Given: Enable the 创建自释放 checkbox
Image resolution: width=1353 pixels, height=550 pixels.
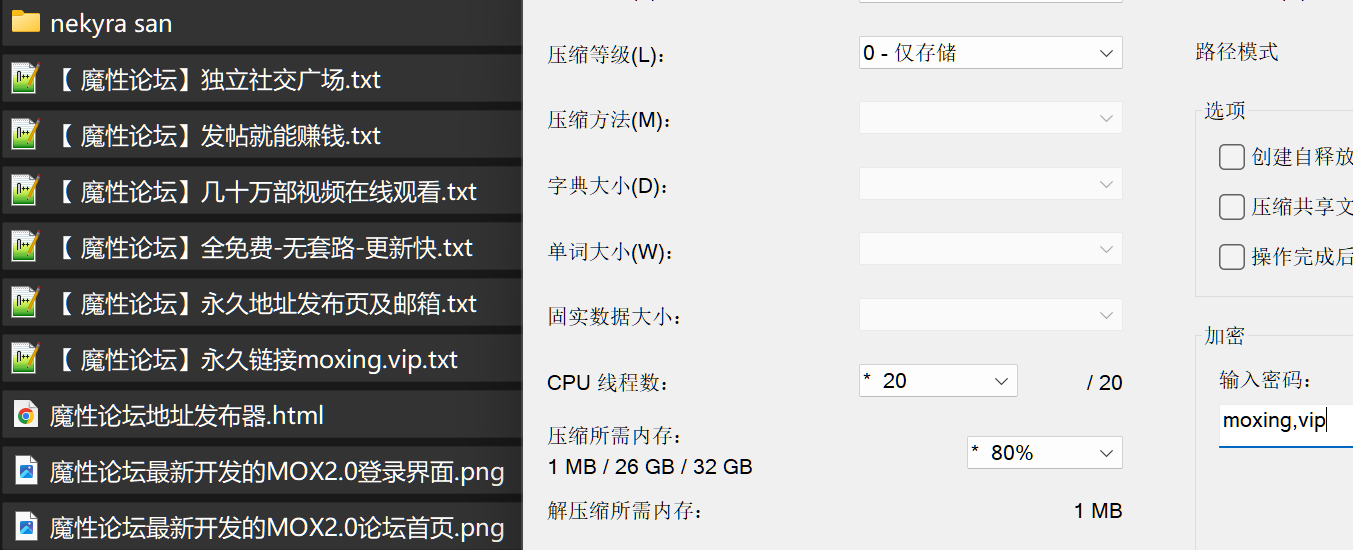Looking at the screenshot, I should 1232,157.
